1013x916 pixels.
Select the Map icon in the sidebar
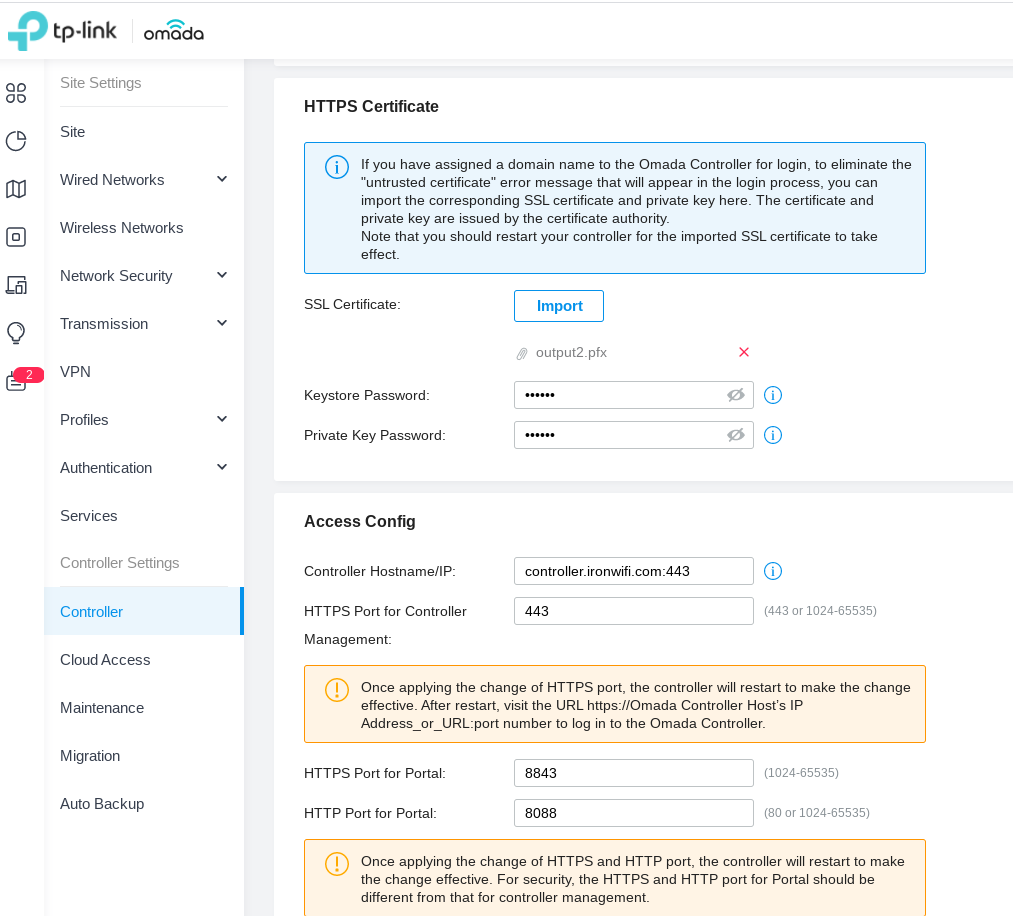16,188
